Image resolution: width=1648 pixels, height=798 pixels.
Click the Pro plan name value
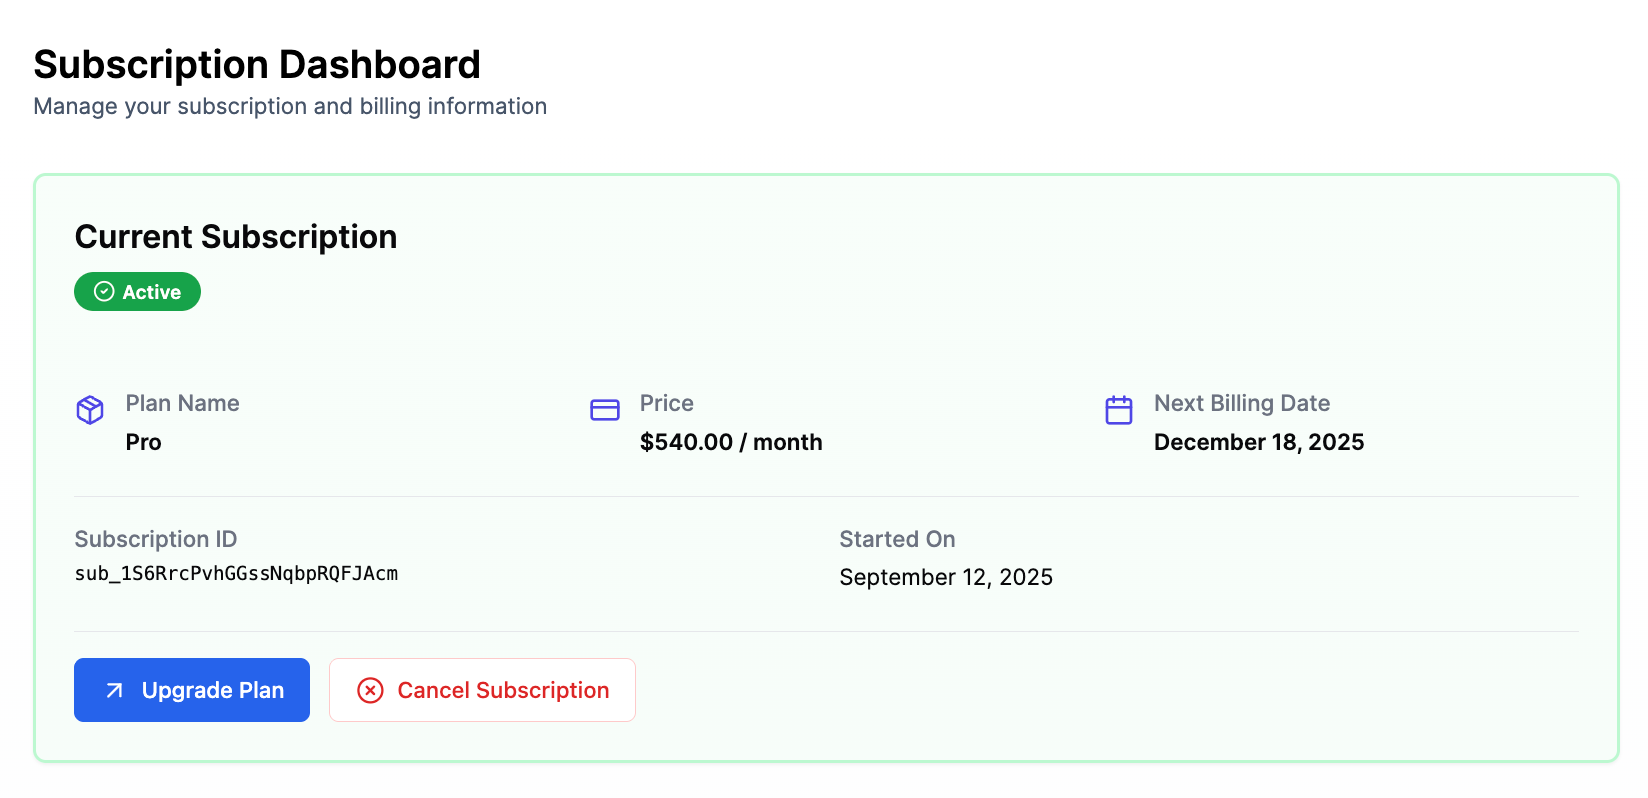click(x=143, y=442)
